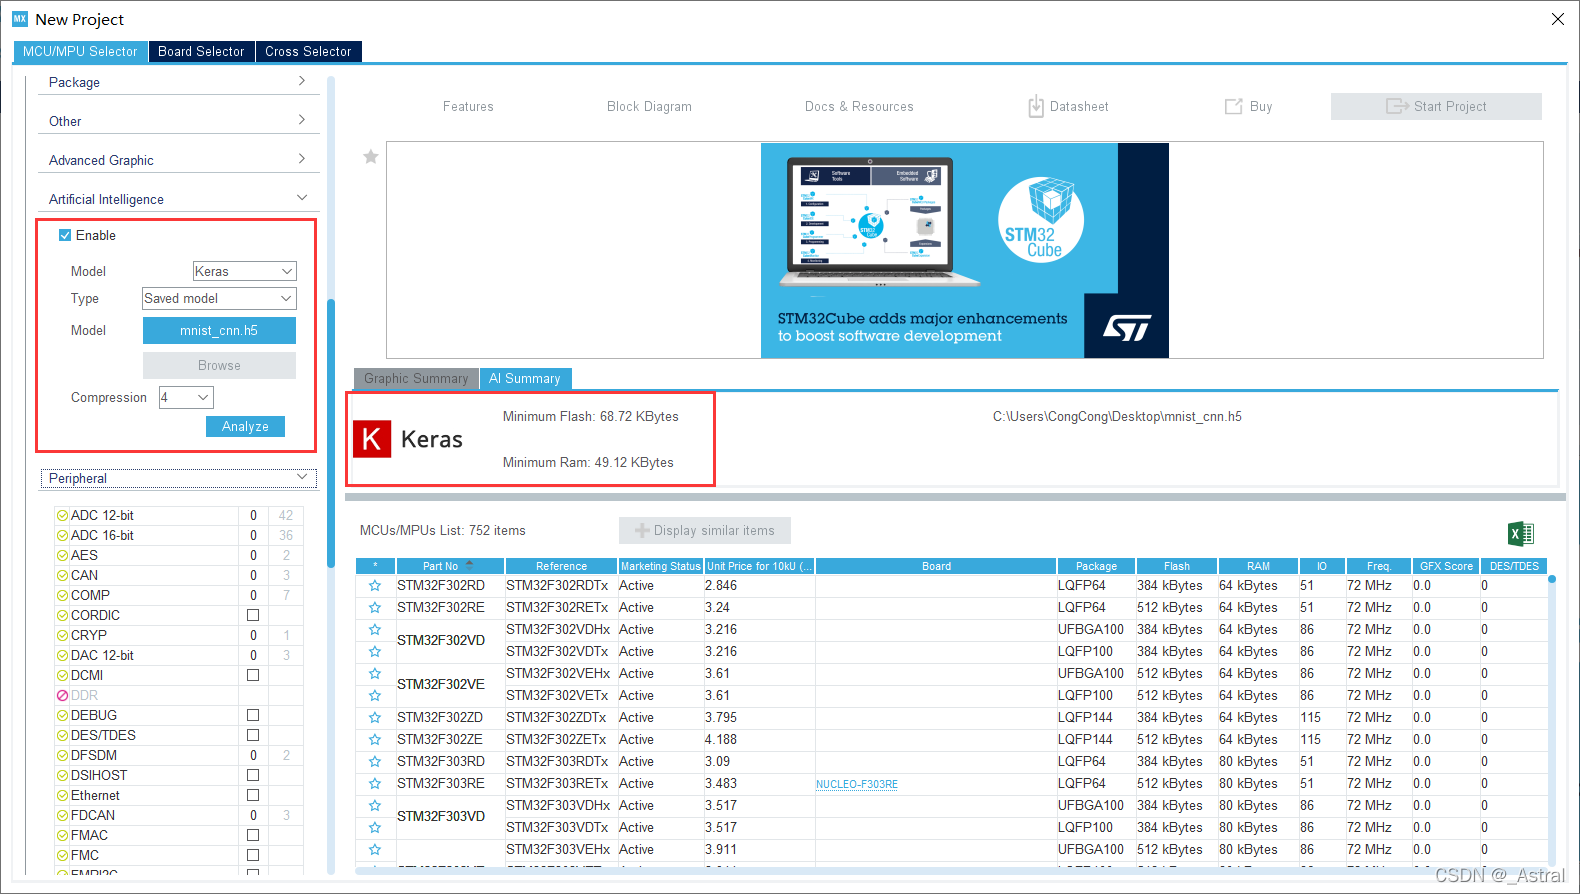Image resolution: width=1580 pixels, height=894 pixels.
Task: Switch to Board Selector tab
Action: (x=201, y=51)
